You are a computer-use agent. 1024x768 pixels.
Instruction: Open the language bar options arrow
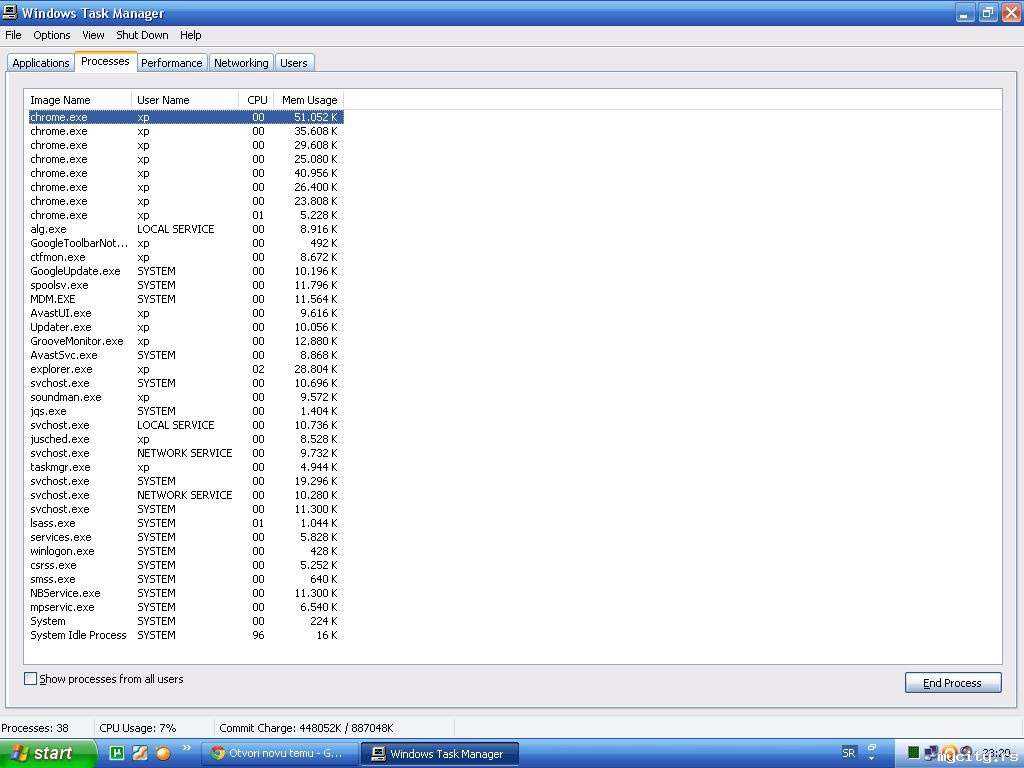point(871,759)
